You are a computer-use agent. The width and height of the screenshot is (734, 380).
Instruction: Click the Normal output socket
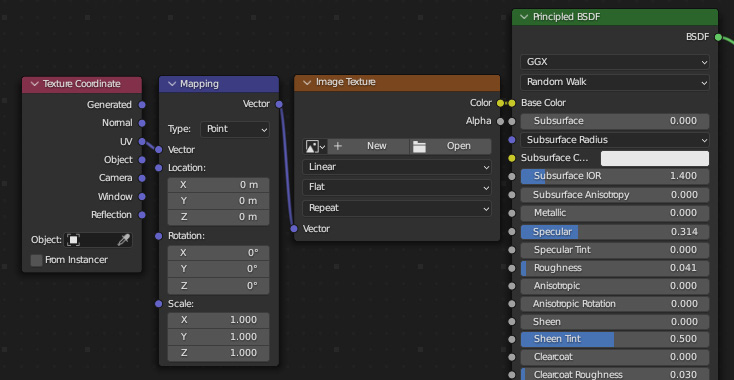click(142, 123)
